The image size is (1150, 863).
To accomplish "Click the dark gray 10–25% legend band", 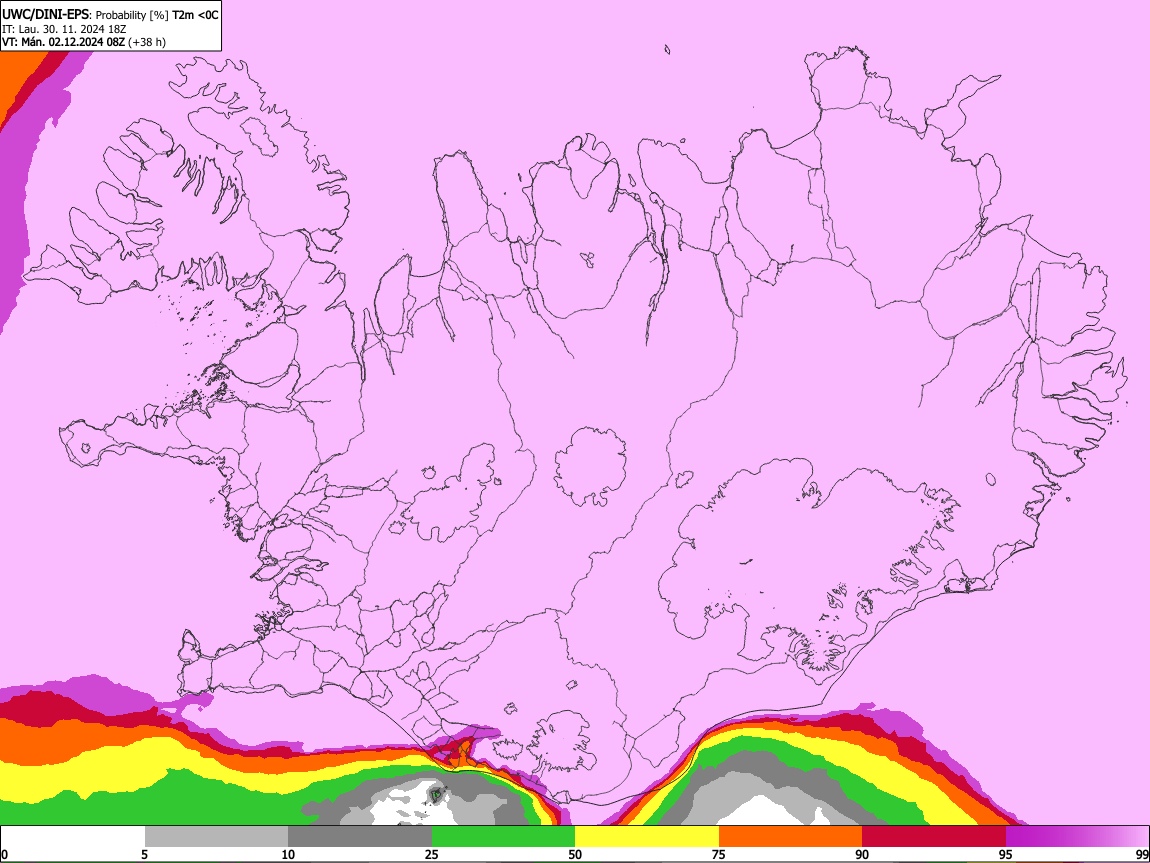I will 360,837.
